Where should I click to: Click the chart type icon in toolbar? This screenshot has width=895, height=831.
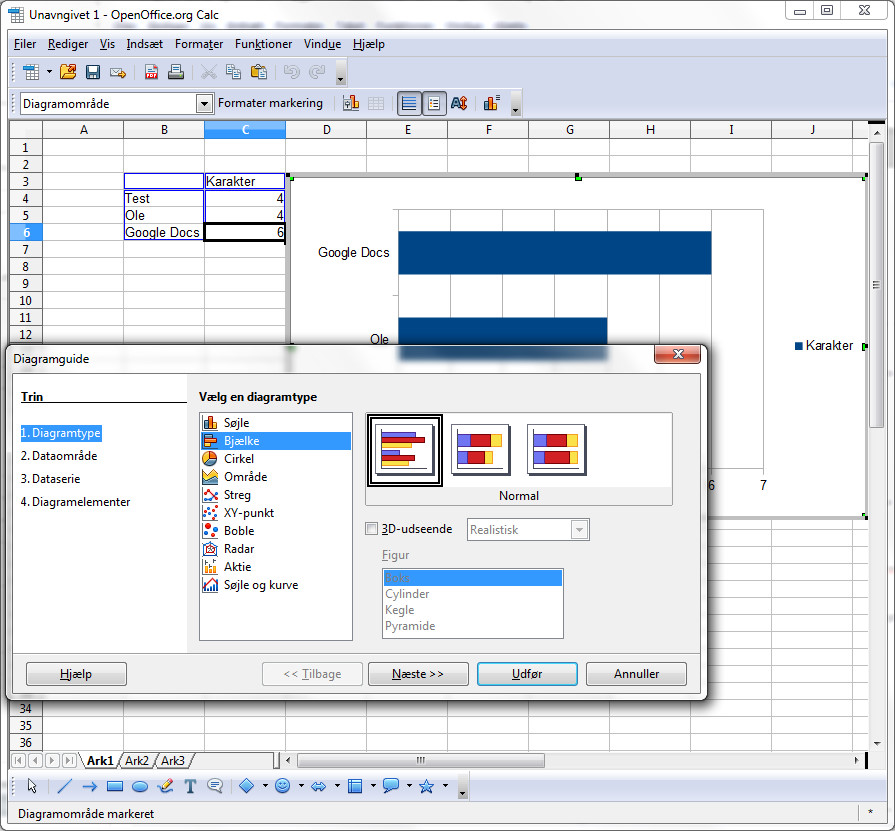(x=351, y=103)
